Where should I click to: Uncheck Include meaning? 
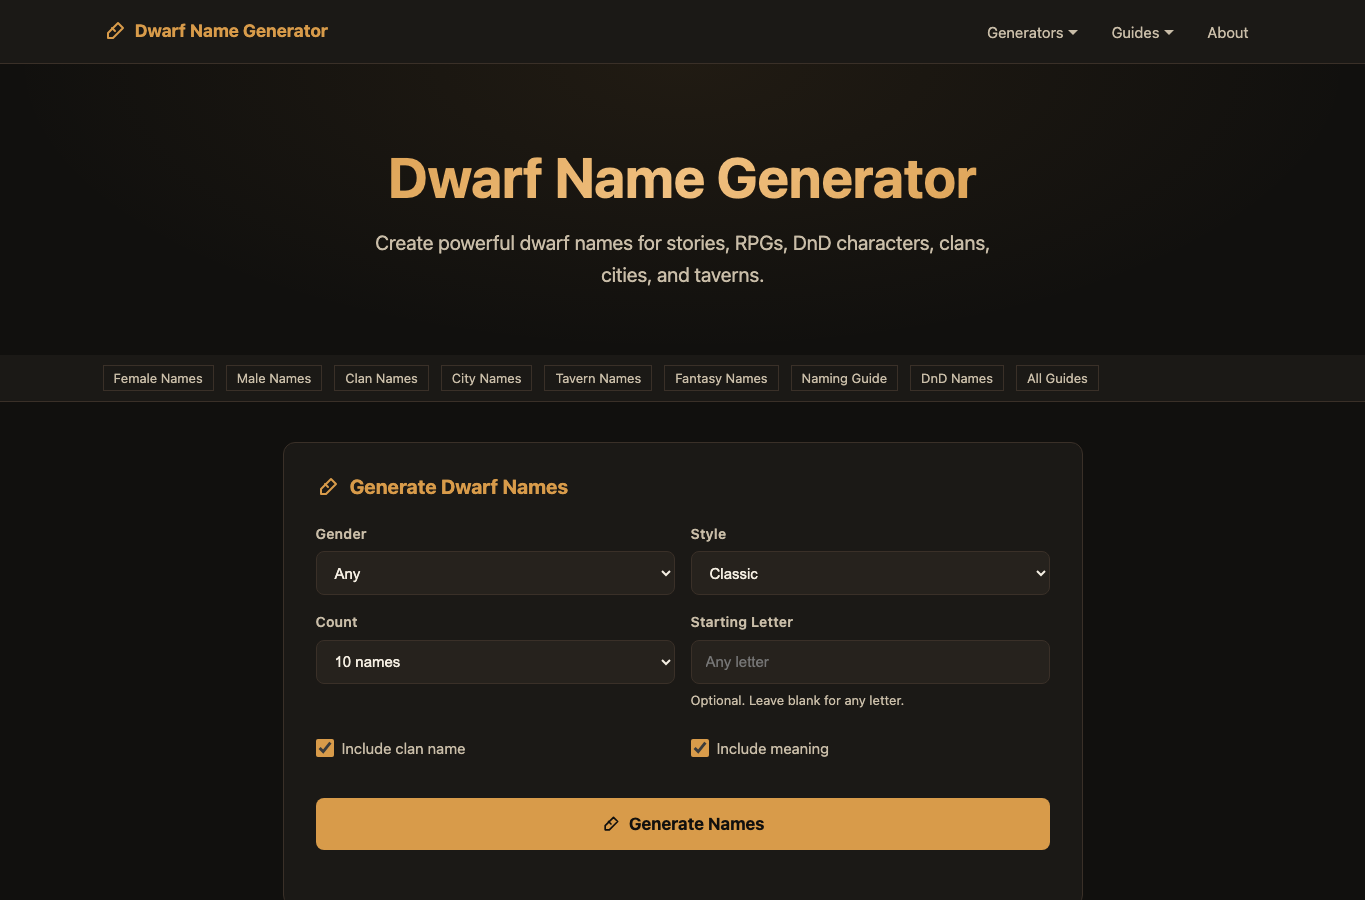coord(700,748)
